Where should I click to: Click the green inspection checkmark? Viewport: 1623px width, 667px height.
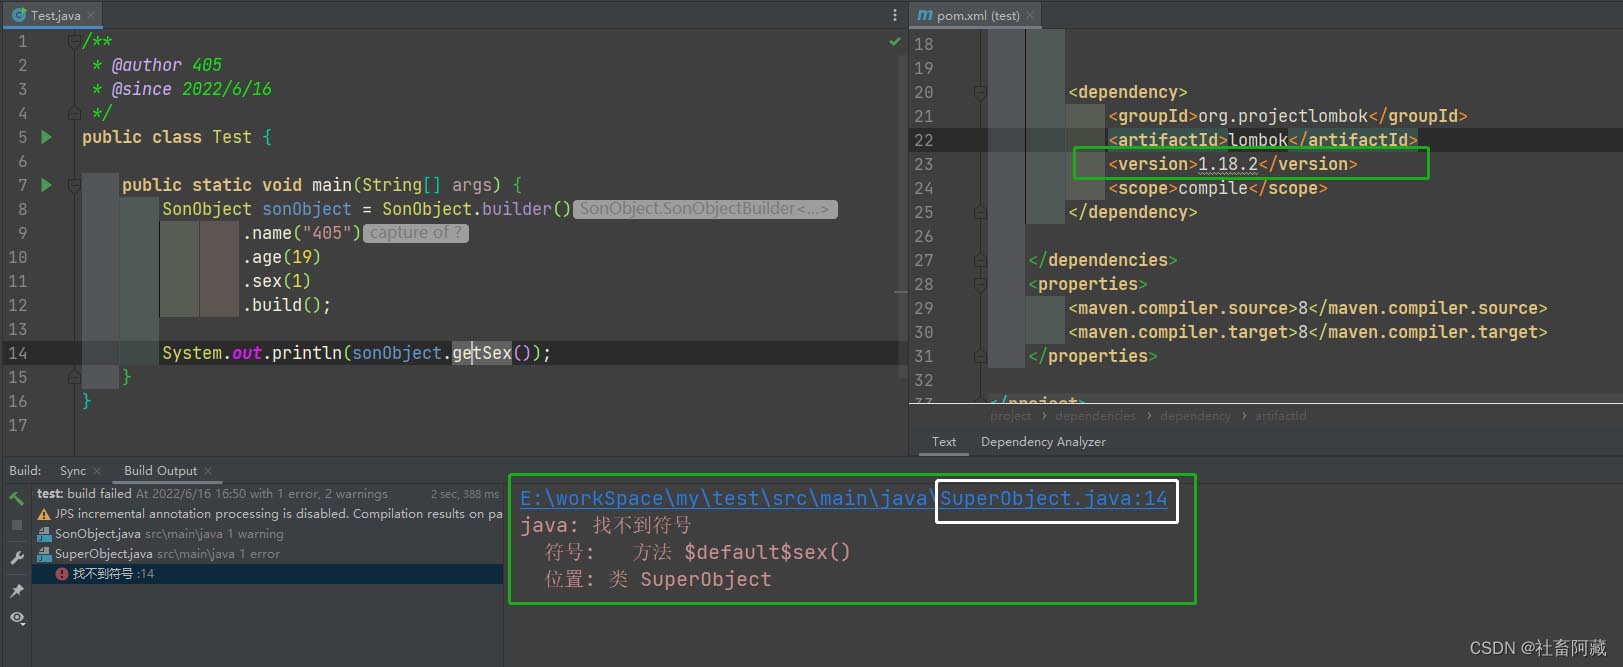[x=894, y=42]
